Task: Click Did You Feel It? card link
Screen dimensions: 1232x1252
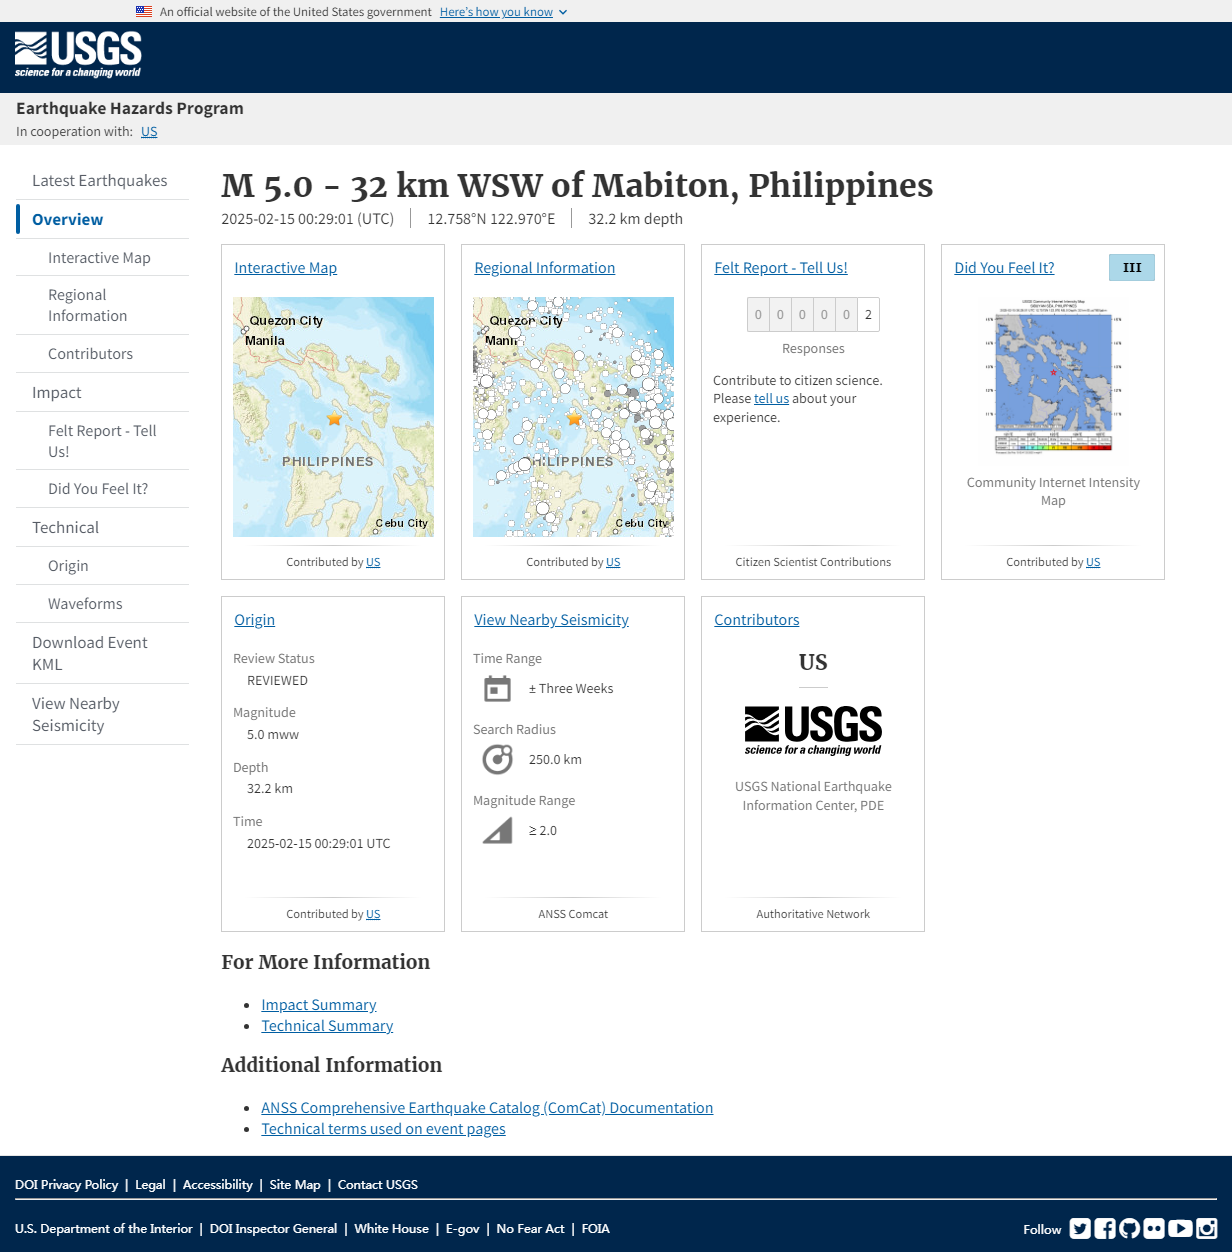Action: click(1004, 268)
